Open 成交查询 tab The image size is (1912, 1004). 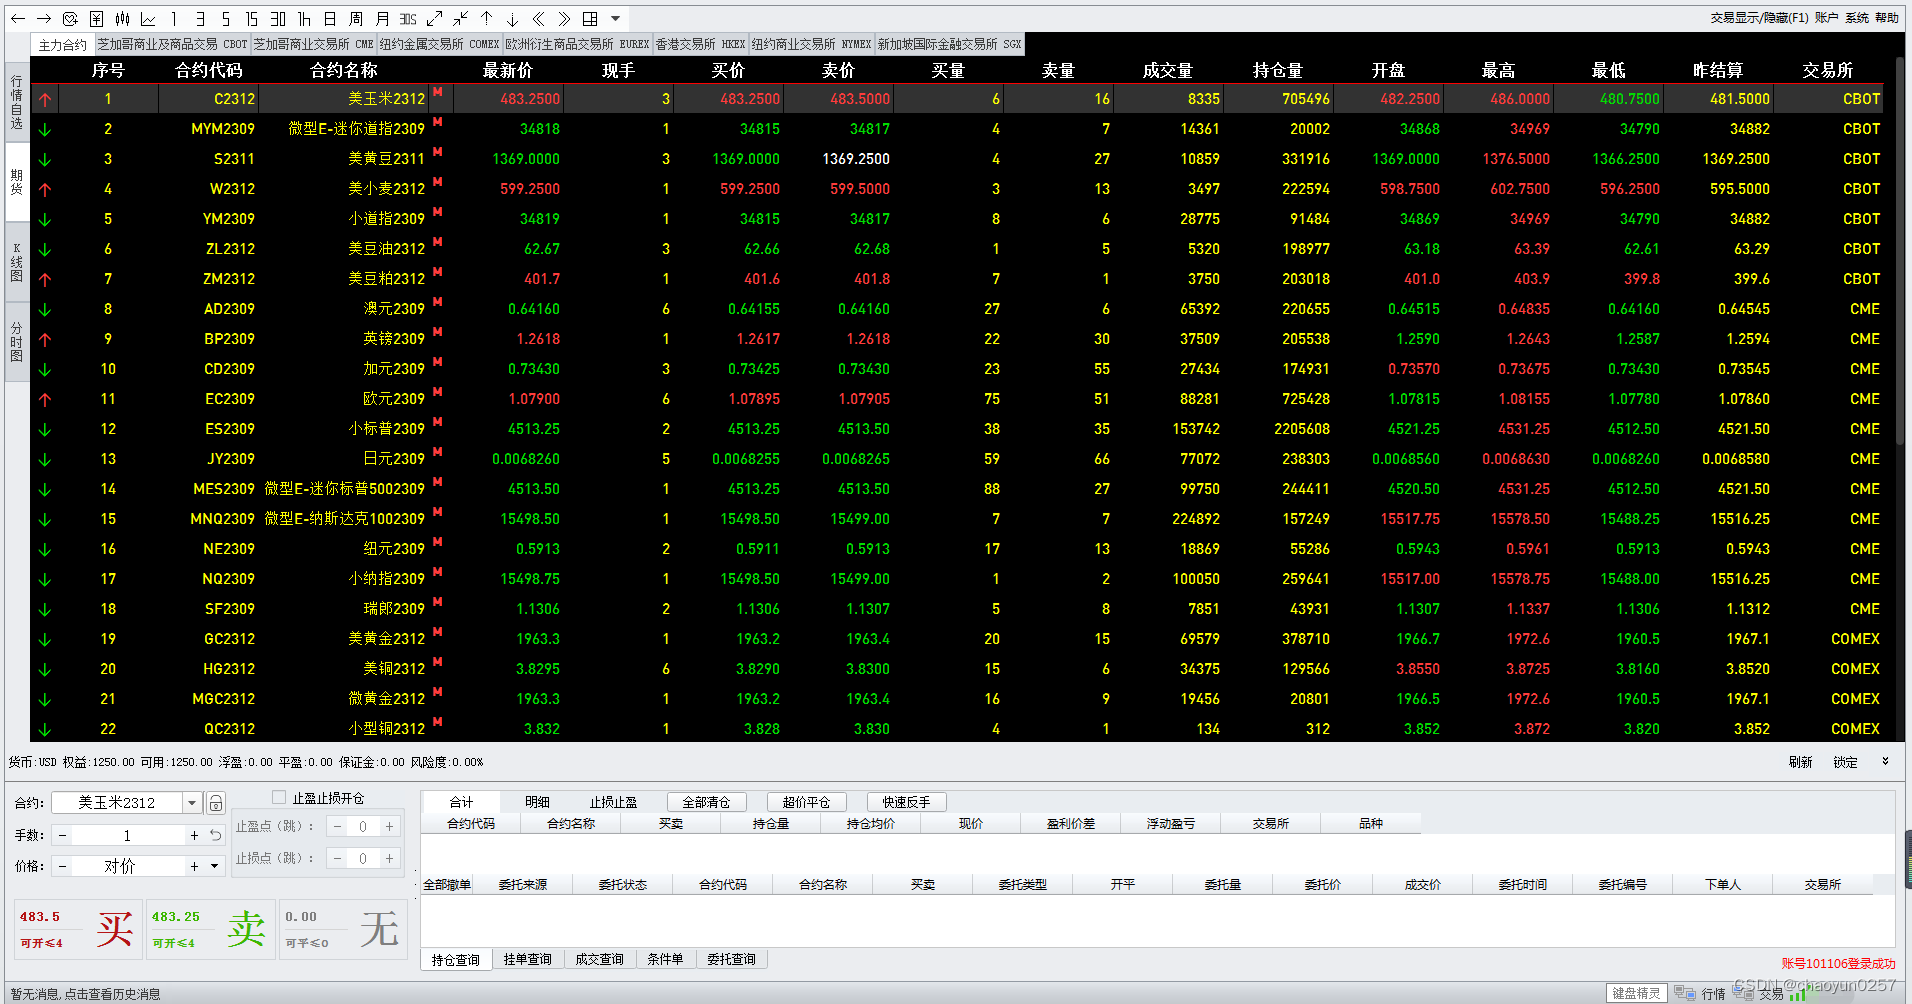coord(599,959)
